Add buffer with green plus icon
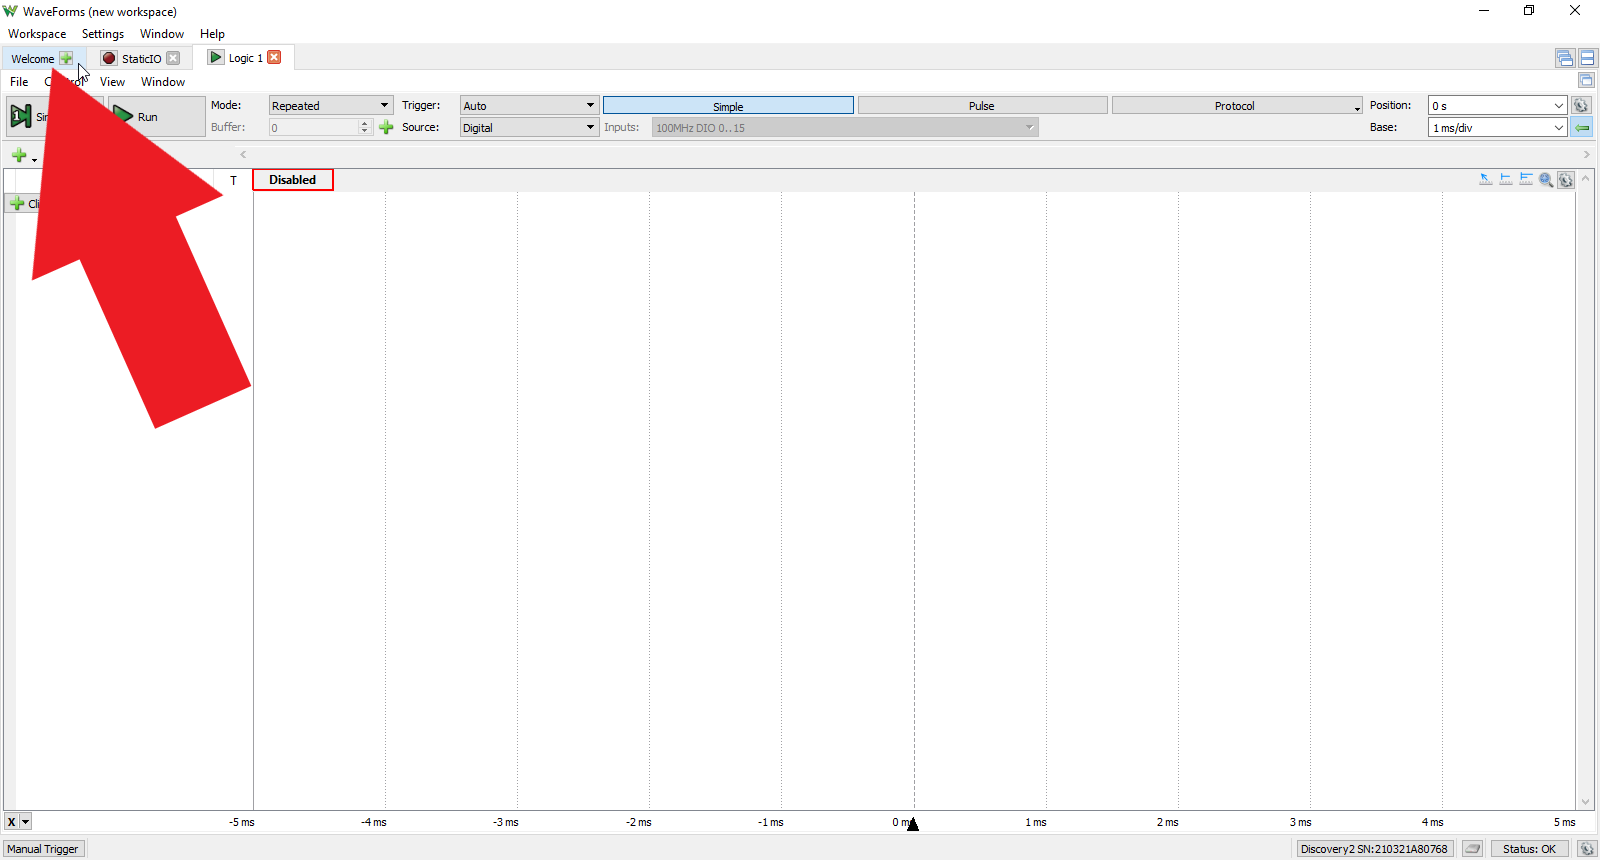Screen dimensions: 1600x860 (x=387, y=127)
